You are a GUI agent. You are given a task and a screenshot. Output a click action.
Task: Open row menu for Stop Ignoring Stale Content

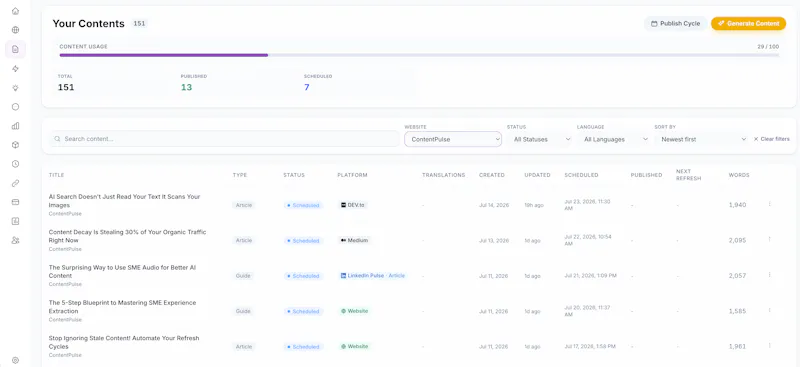click(769, 346)
